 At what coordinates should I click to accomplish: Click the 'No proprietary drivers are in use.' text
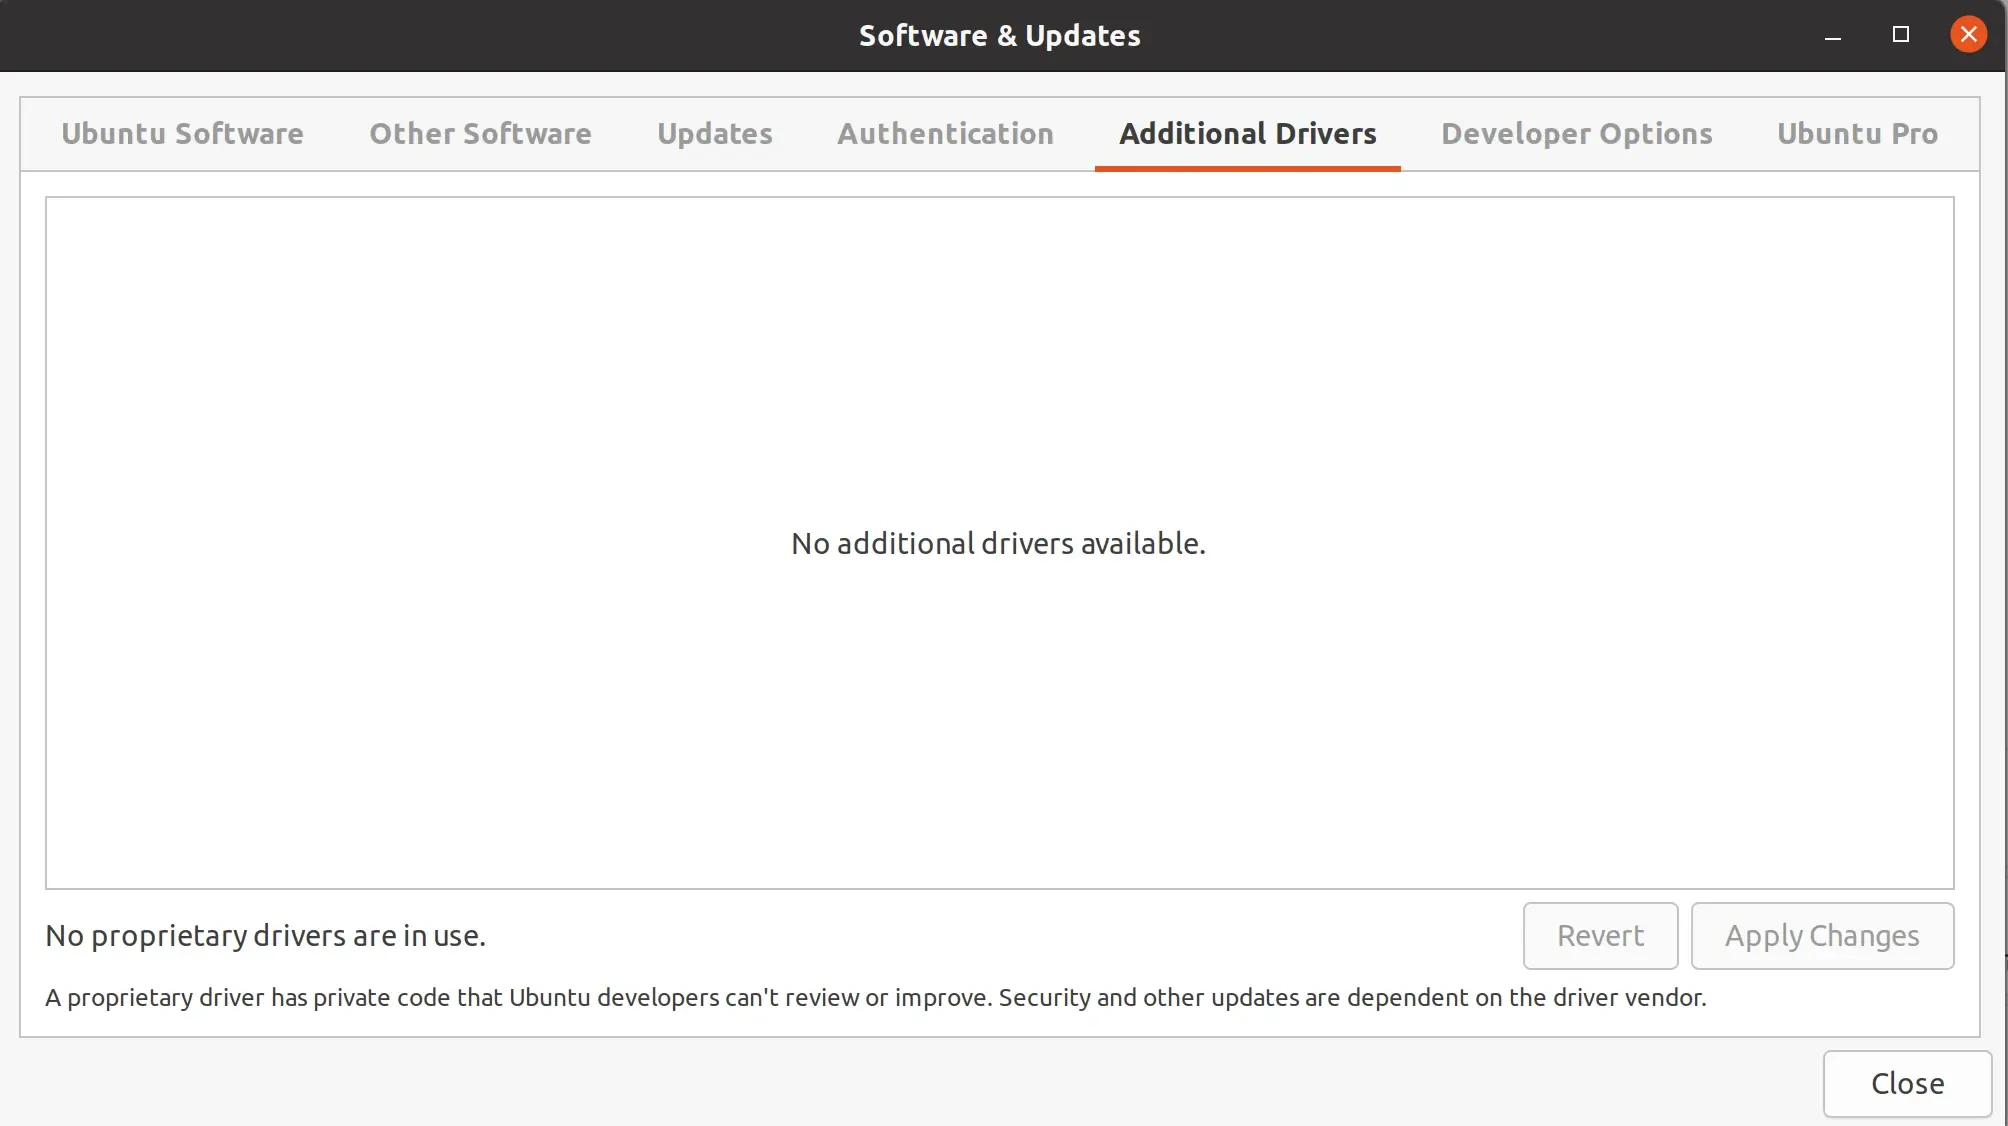[x=265, y=936]
